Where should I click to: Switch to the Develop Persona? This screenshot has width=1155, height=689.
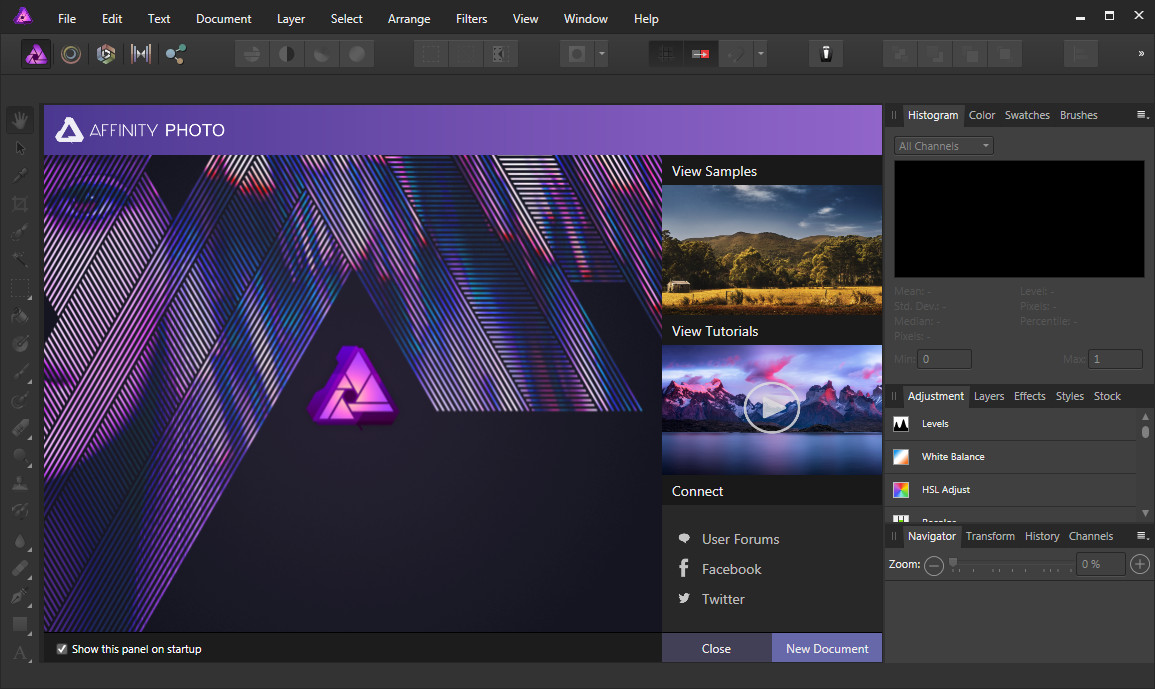105,54
